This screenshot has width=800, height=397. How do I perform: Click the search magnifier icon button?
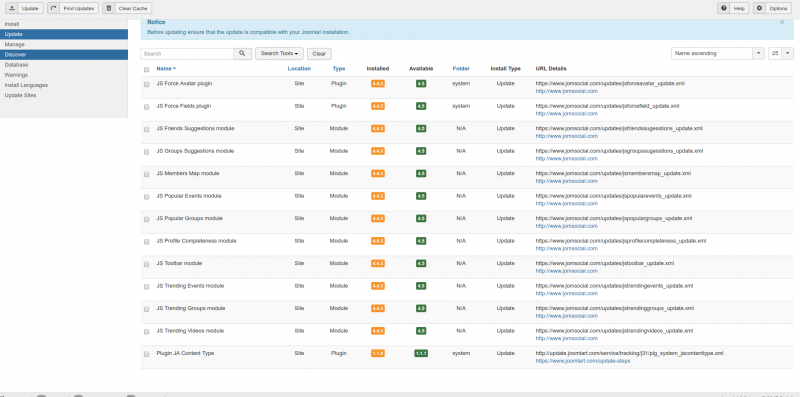pos(242,54)
